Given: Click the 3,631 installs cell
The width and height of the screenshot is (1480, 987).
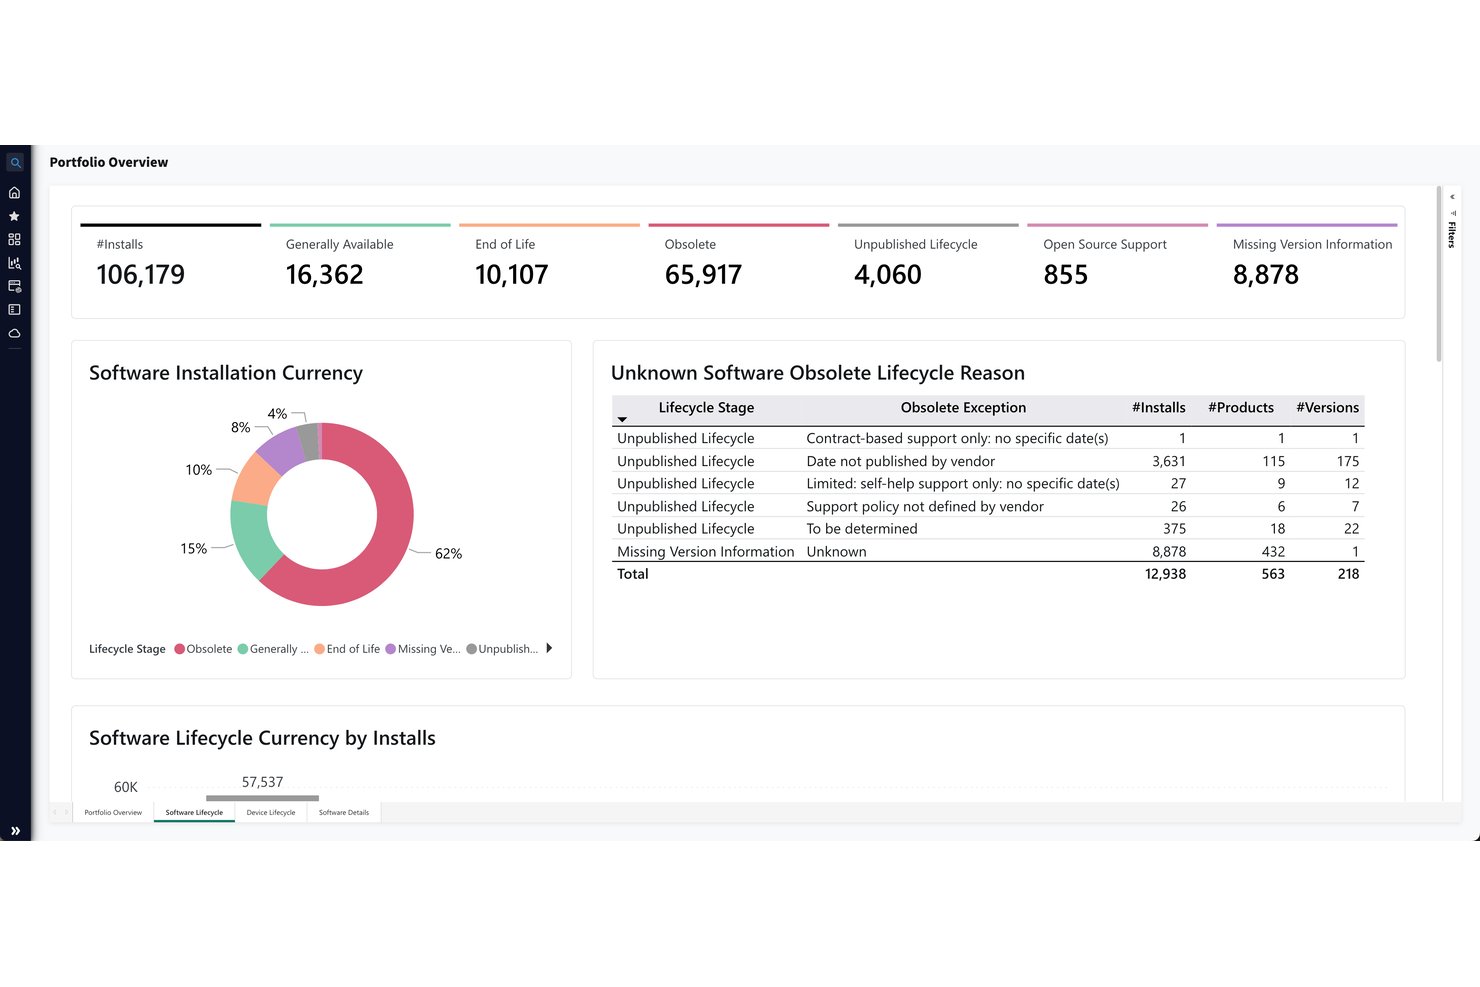Looking at the screenshot, I should (1168, 461).
